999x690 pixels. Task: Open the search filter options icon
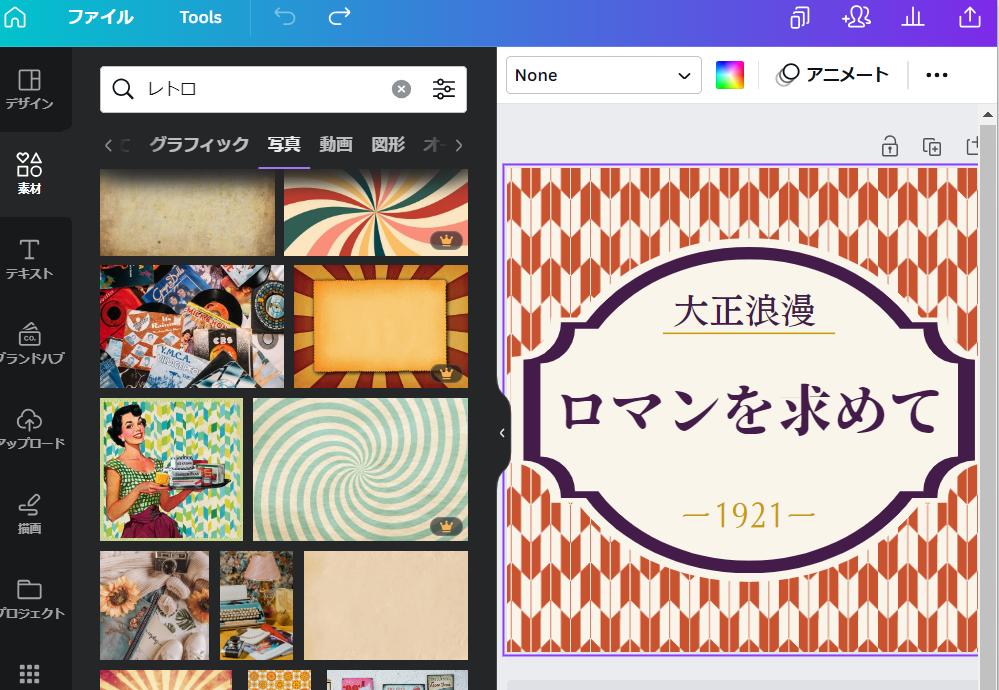(443, 89)
